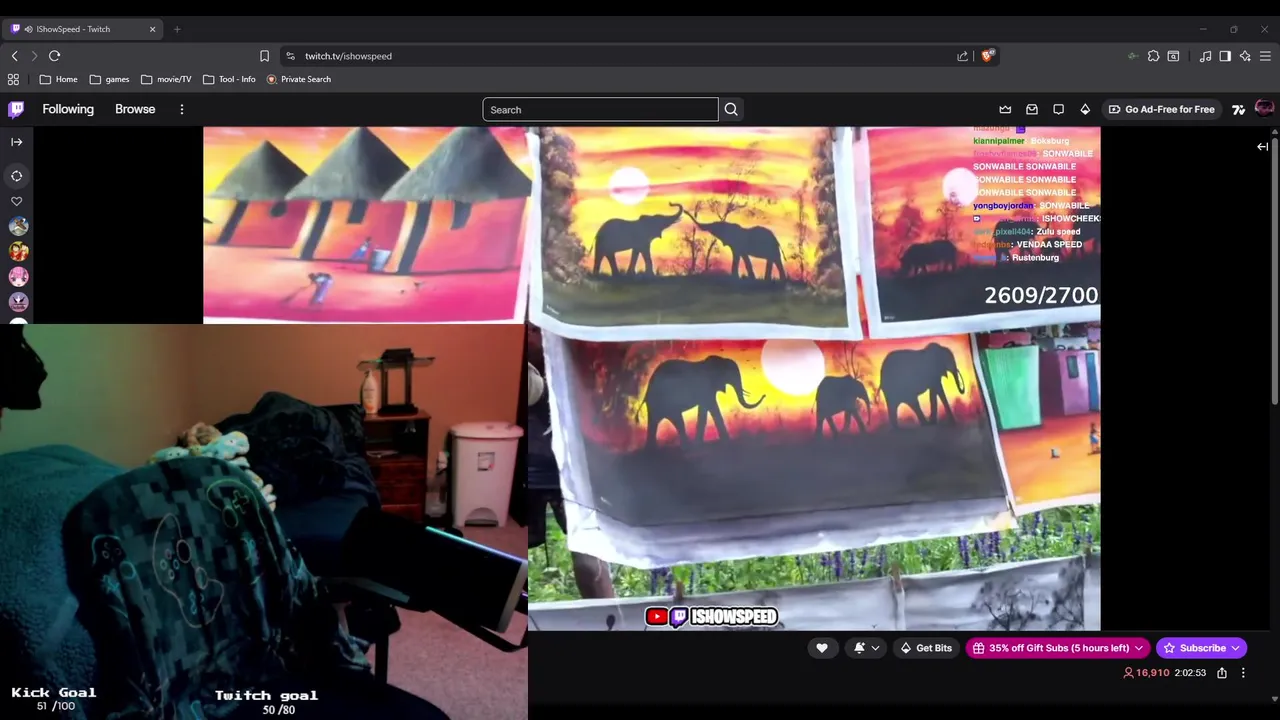This screenshot has width=1280, height=720.
Task: Open the 35% off Gift Subs dropdown
Action: (x=1058, y=648)
